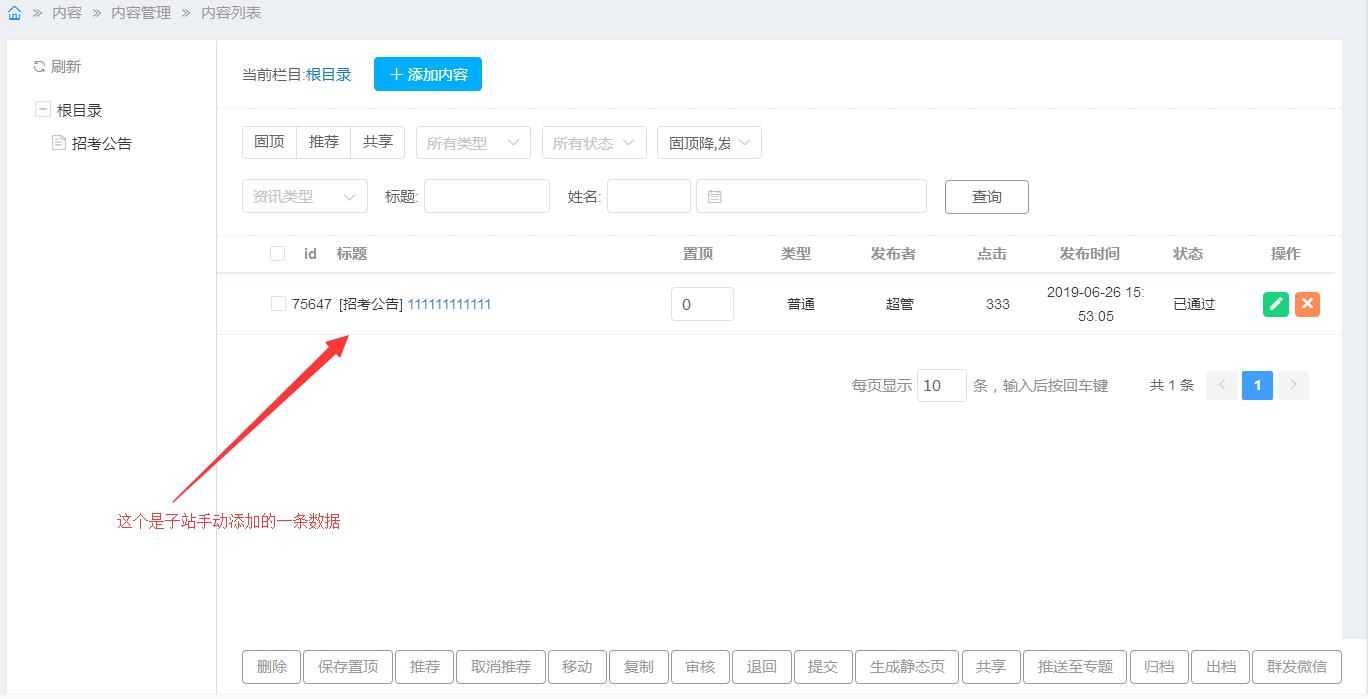Select 根目录 in the tree

pos(79,110)
